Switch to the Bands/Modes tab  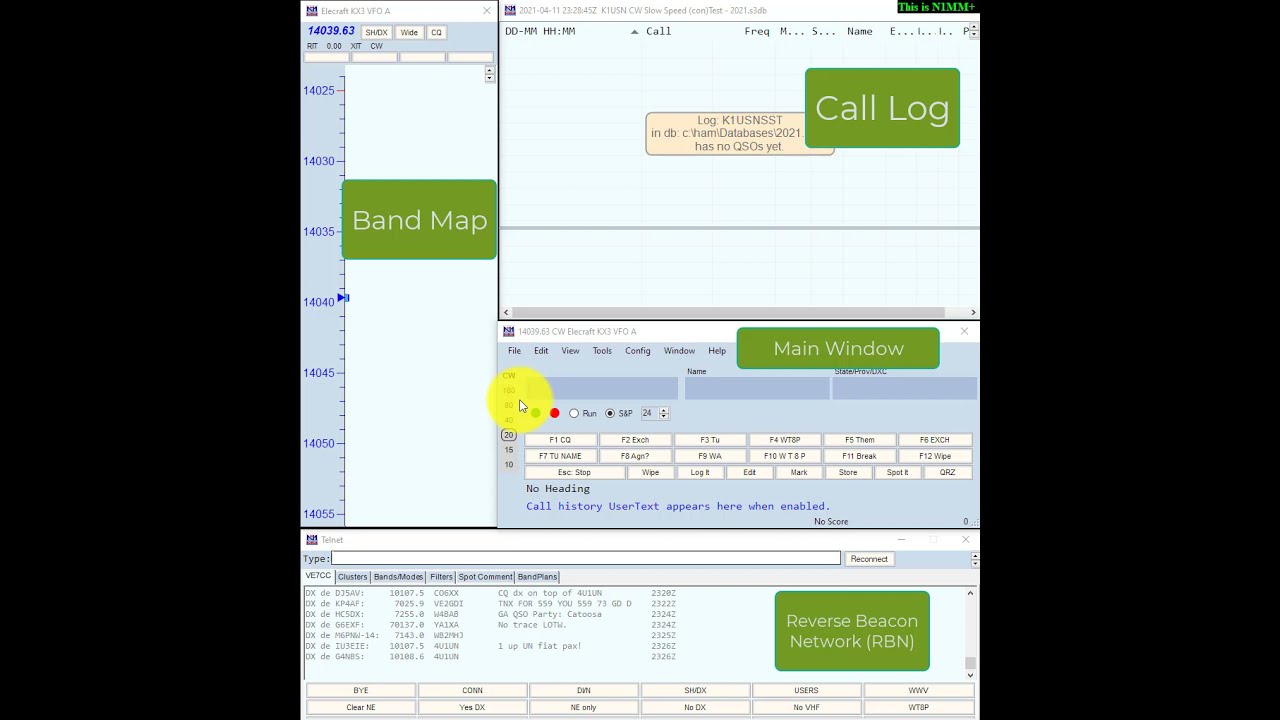click(x=398, y=577)
